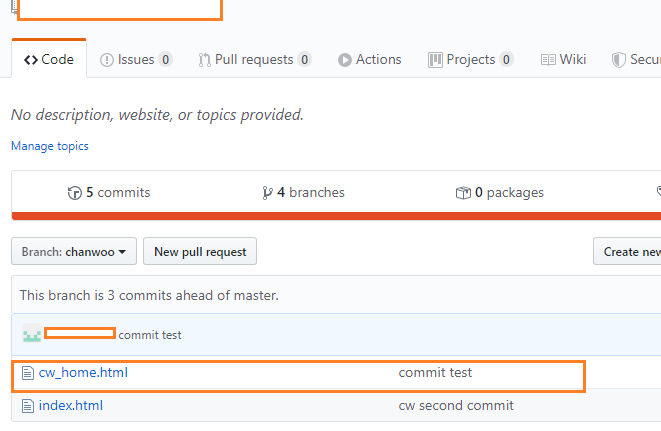Click the Projects board icon
This screenshot has width=661, height=431.
click(x=435, y=60)
